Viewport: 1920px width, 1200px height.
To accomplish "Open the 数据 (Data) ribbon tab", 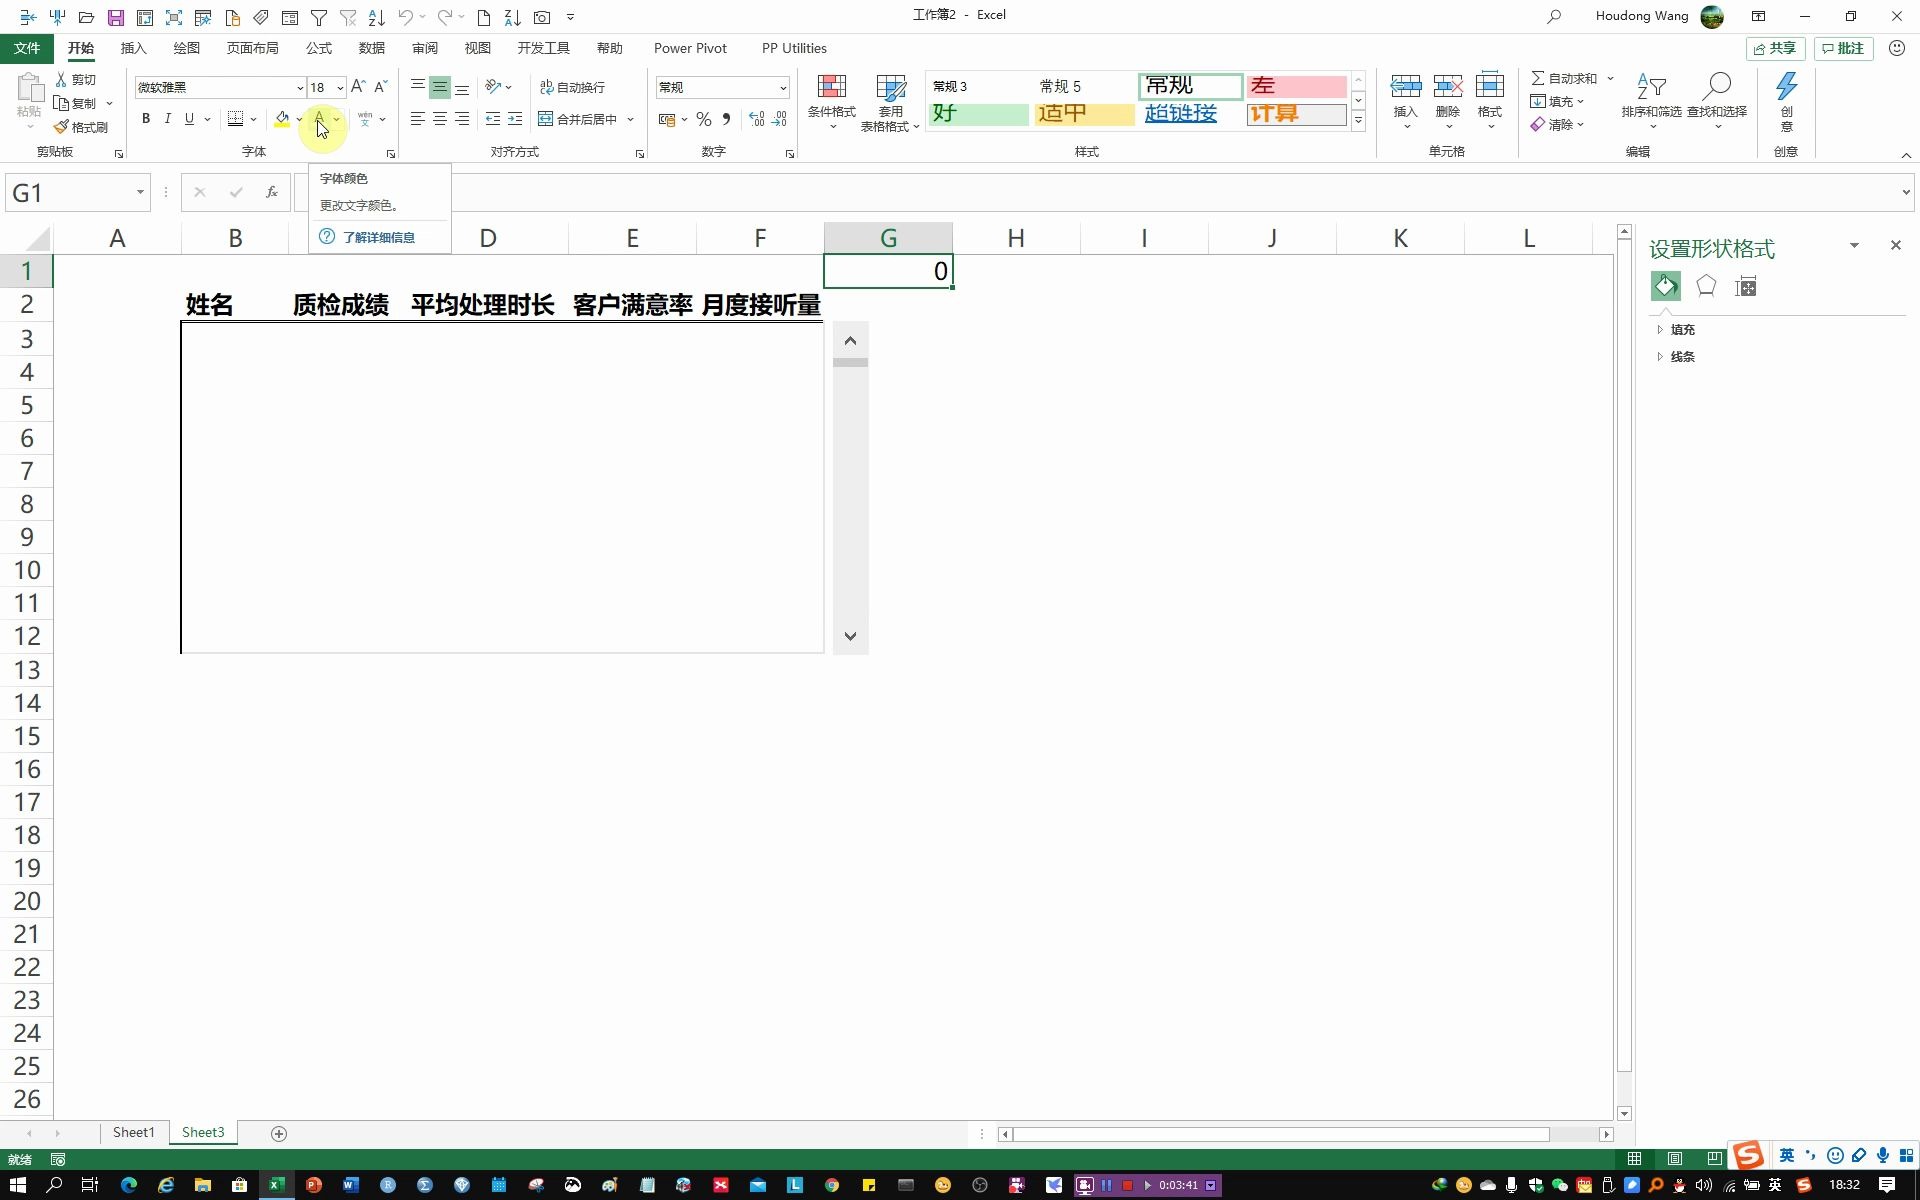I will click(371, 48).
